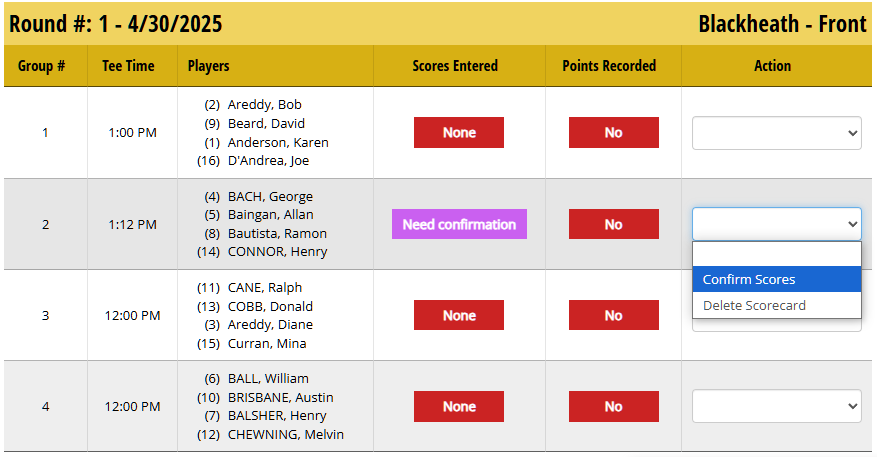Click the Scores Entered column header

[x=455, y=66]
